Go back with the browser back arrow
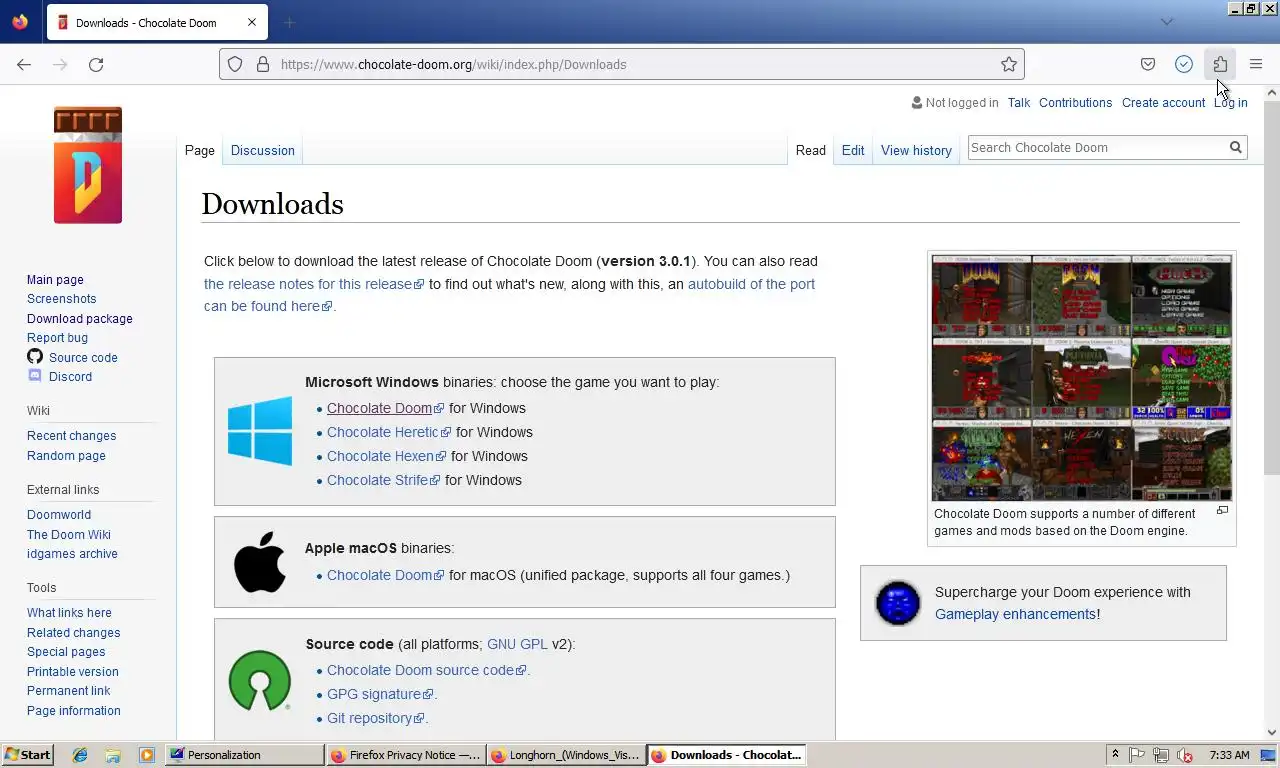Image resolution: width=1280 pixels, height=768 pixels. click(x=24, y=64)
